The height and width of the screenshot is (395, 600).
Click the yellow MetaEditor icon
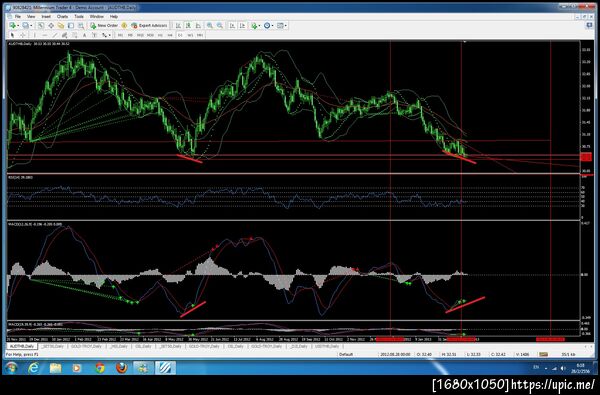point(124,26)
